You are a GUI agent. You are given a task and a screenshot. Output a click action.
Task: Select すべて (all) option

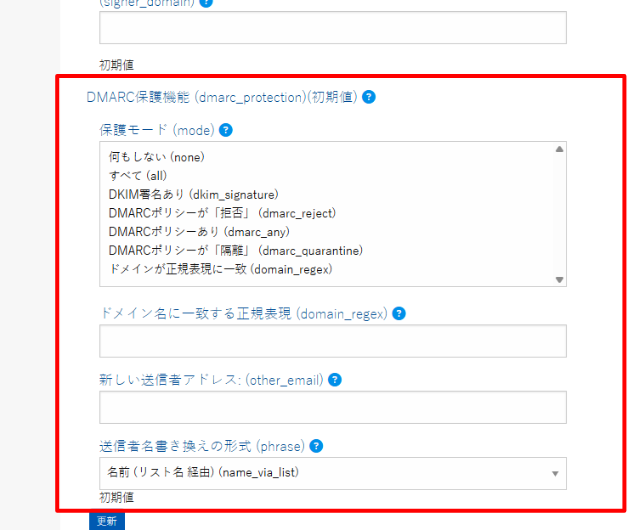coord(138,176)
